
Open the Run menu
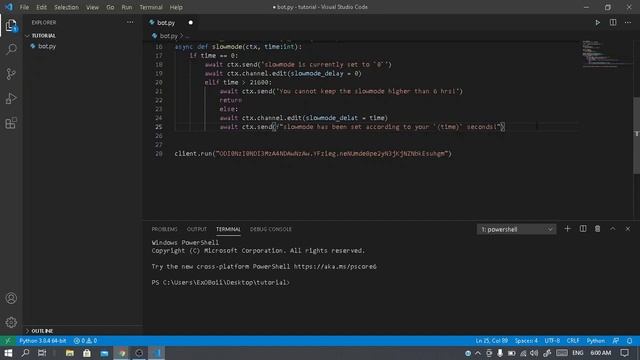pyautogui.click(x=127, y=7)
